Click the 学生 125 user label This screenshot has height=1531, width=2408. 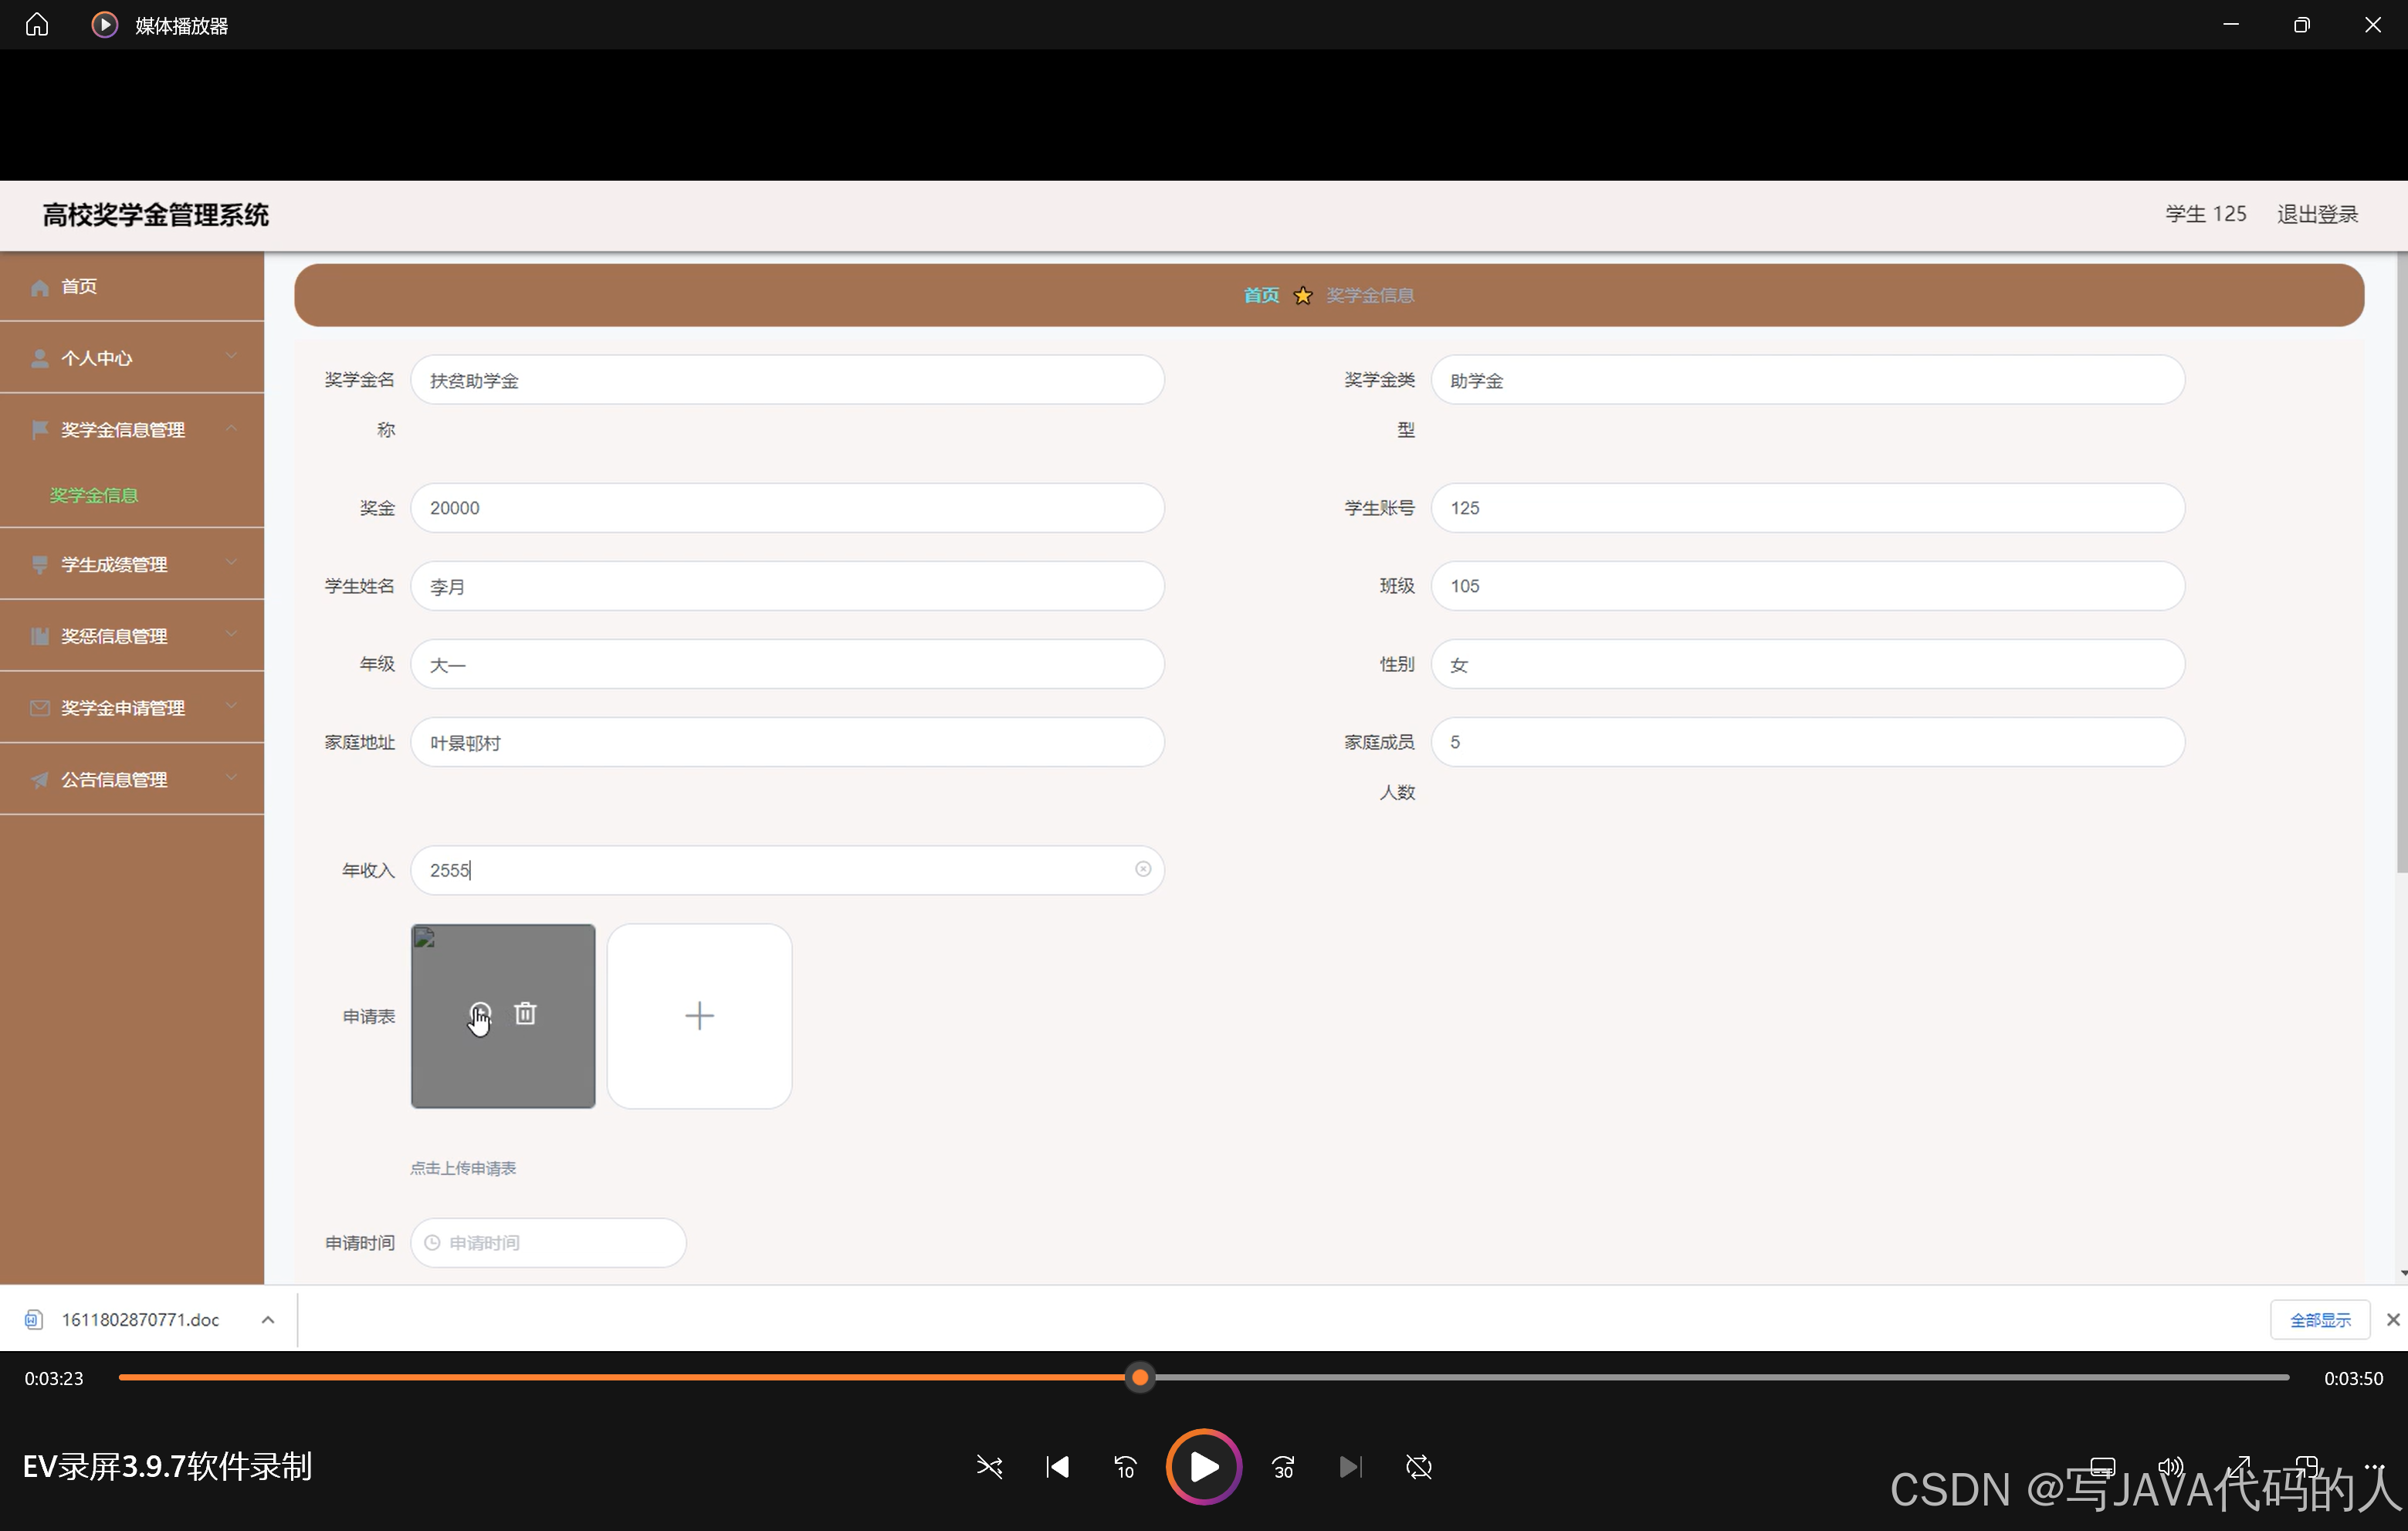(x=2205, y=214)
